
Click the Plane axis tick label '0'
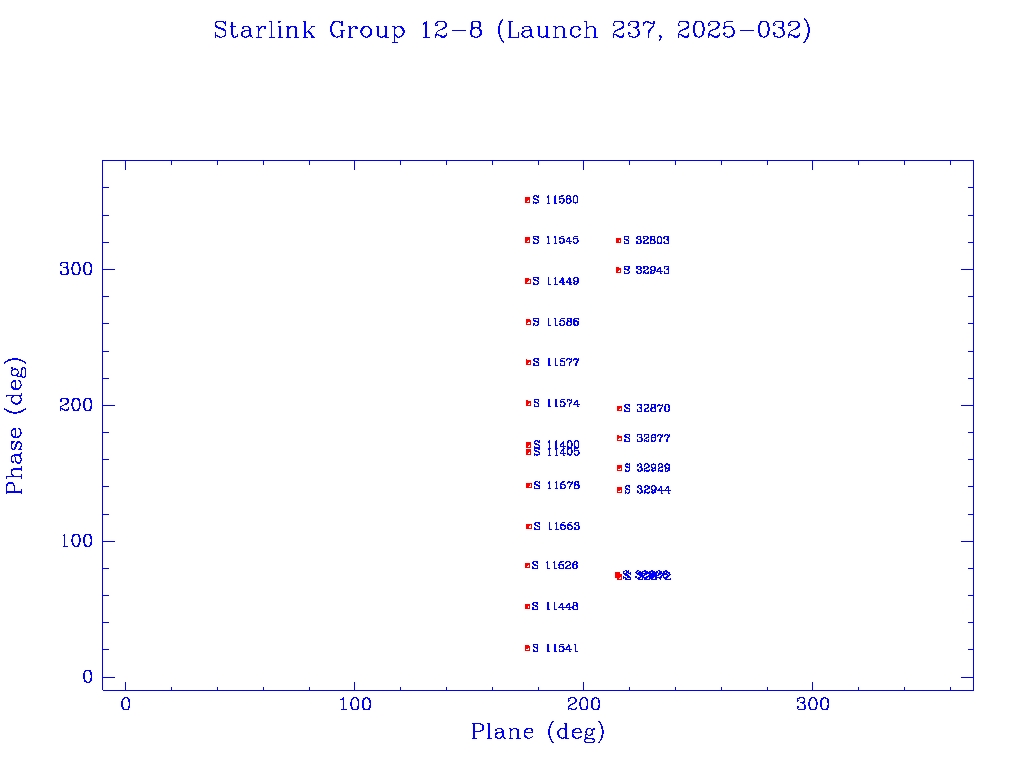(x=125, y=704)
